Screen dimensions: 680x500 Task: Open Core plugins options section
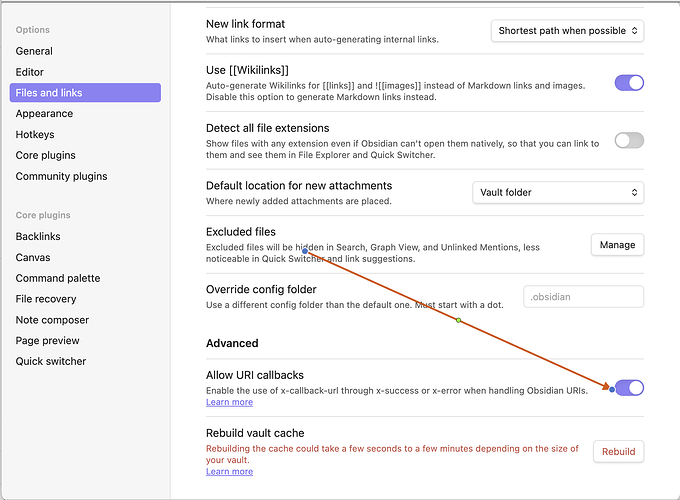pos(48,156)
